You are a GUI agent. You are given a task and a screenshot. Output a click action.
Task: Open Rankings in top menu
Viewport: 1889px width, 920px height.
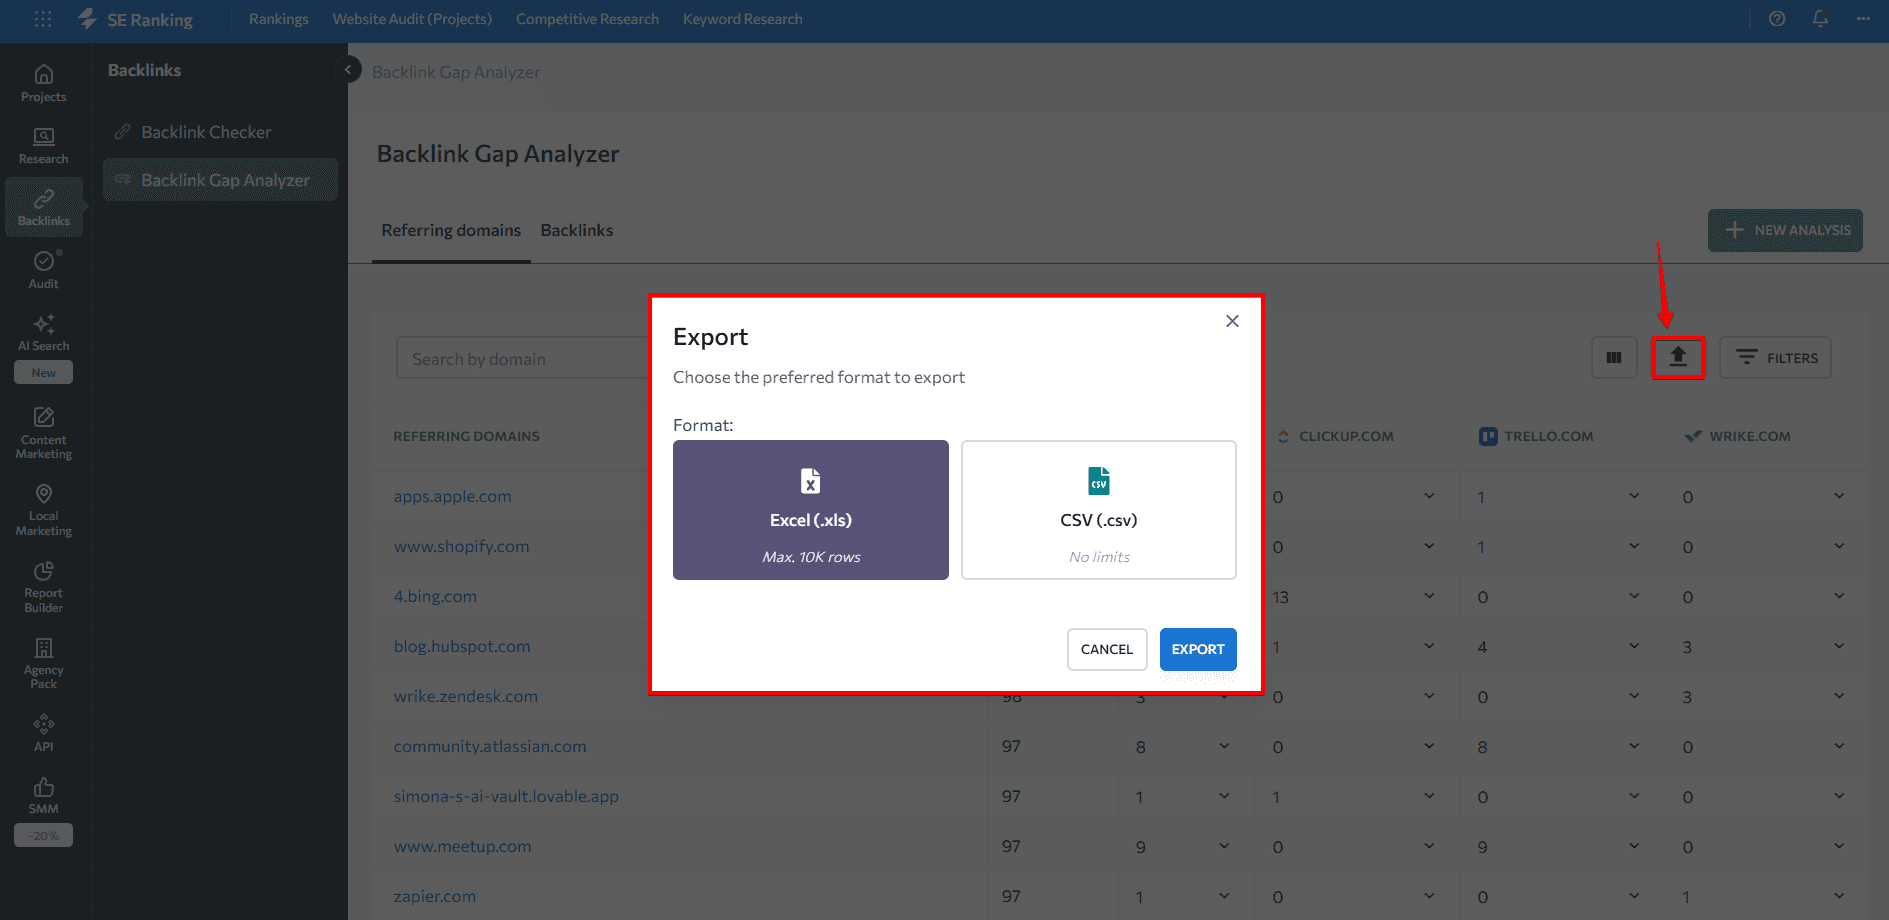tap(279, 19)
